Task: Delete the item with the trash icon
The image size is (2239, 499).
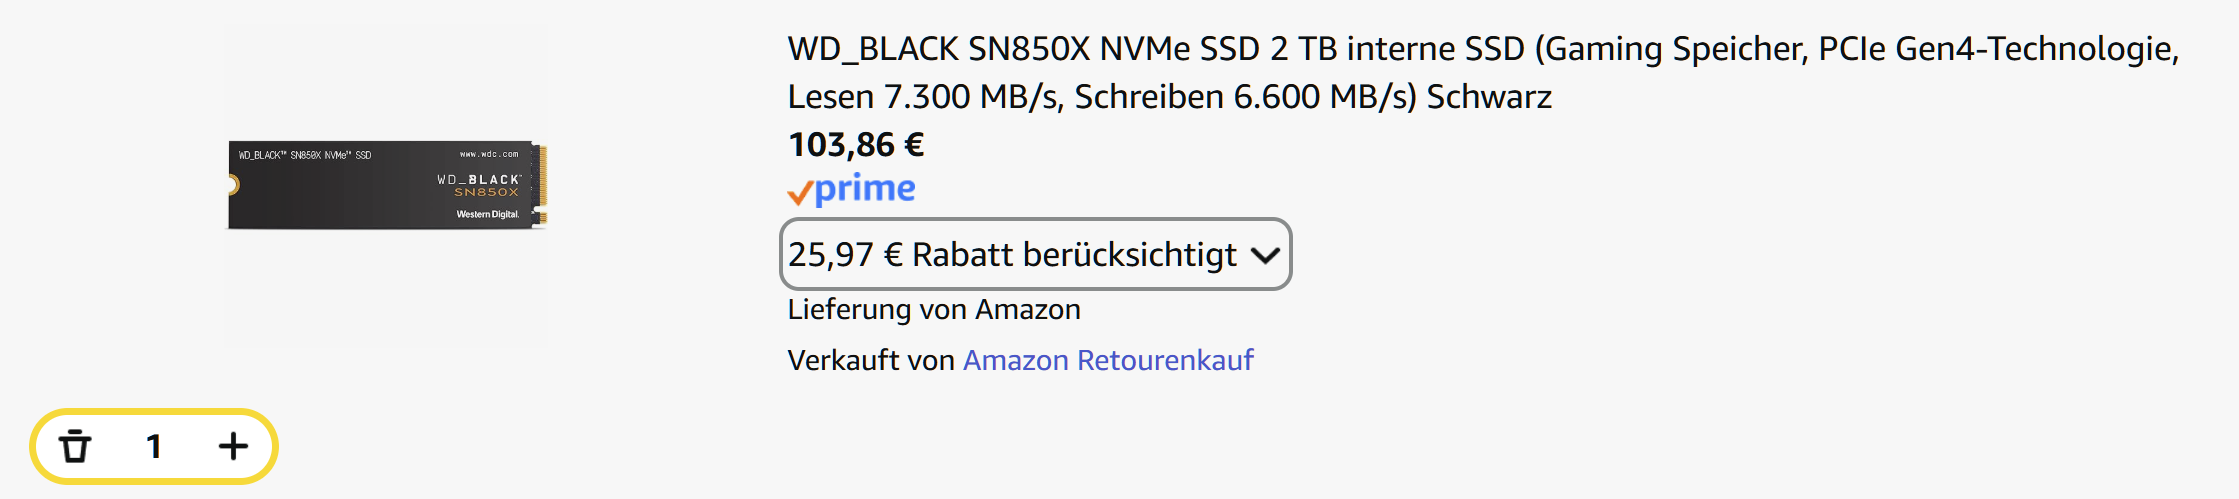Action: pos(75,446)
